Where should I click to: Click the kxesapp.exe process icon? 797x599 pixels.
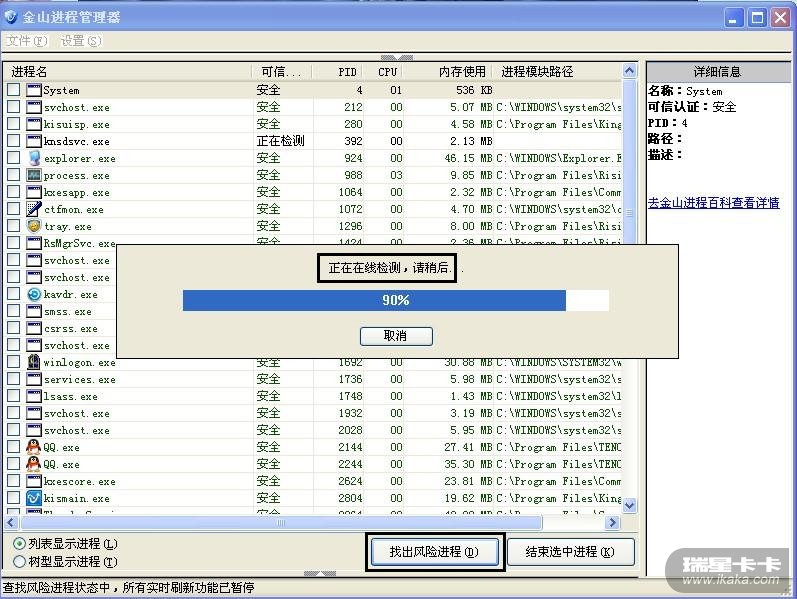34,192
